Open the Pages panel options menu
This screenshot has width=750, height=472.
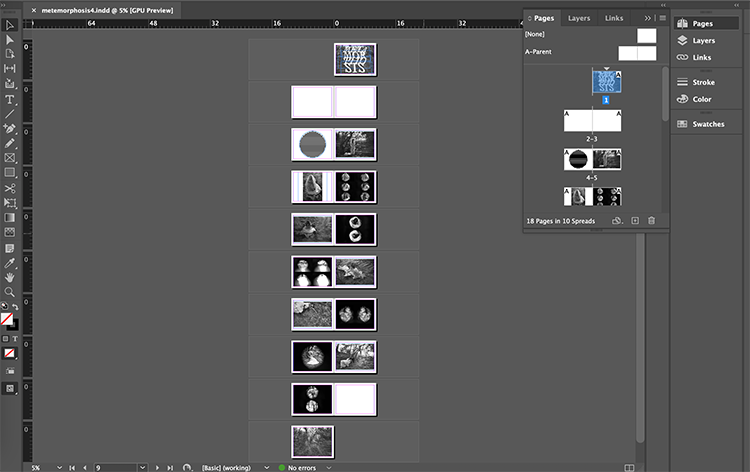661,18
